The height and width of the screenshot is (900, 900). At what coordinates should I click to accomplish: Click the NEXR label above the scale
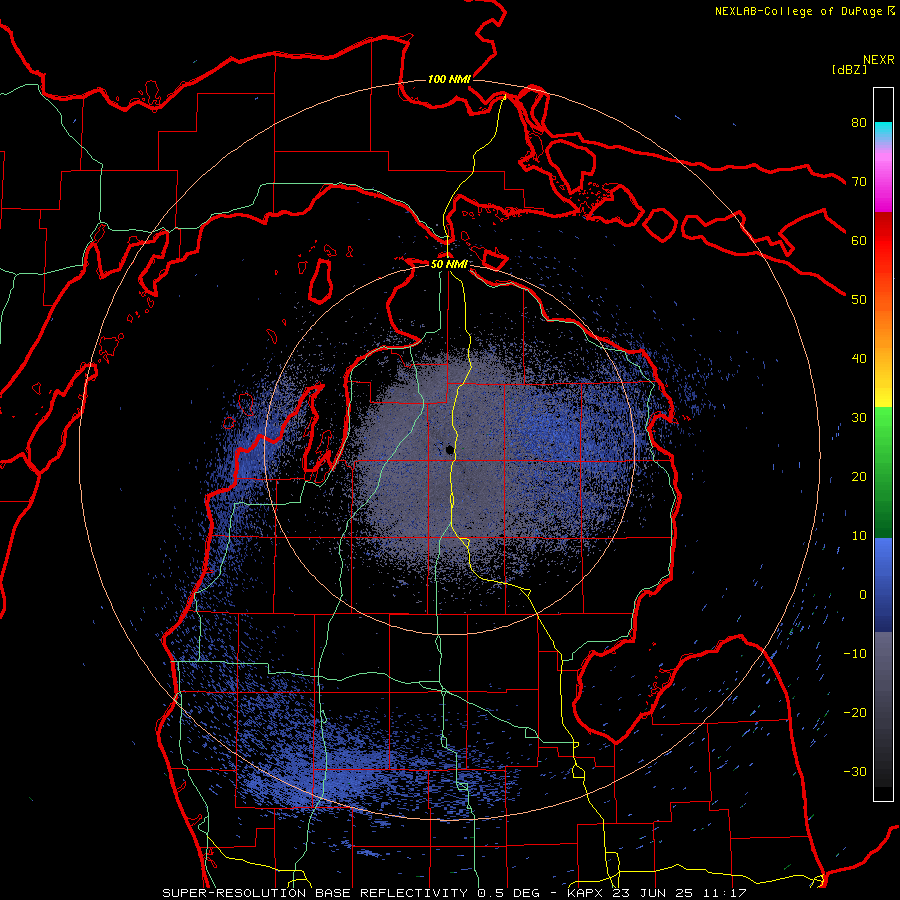point(879,60)
